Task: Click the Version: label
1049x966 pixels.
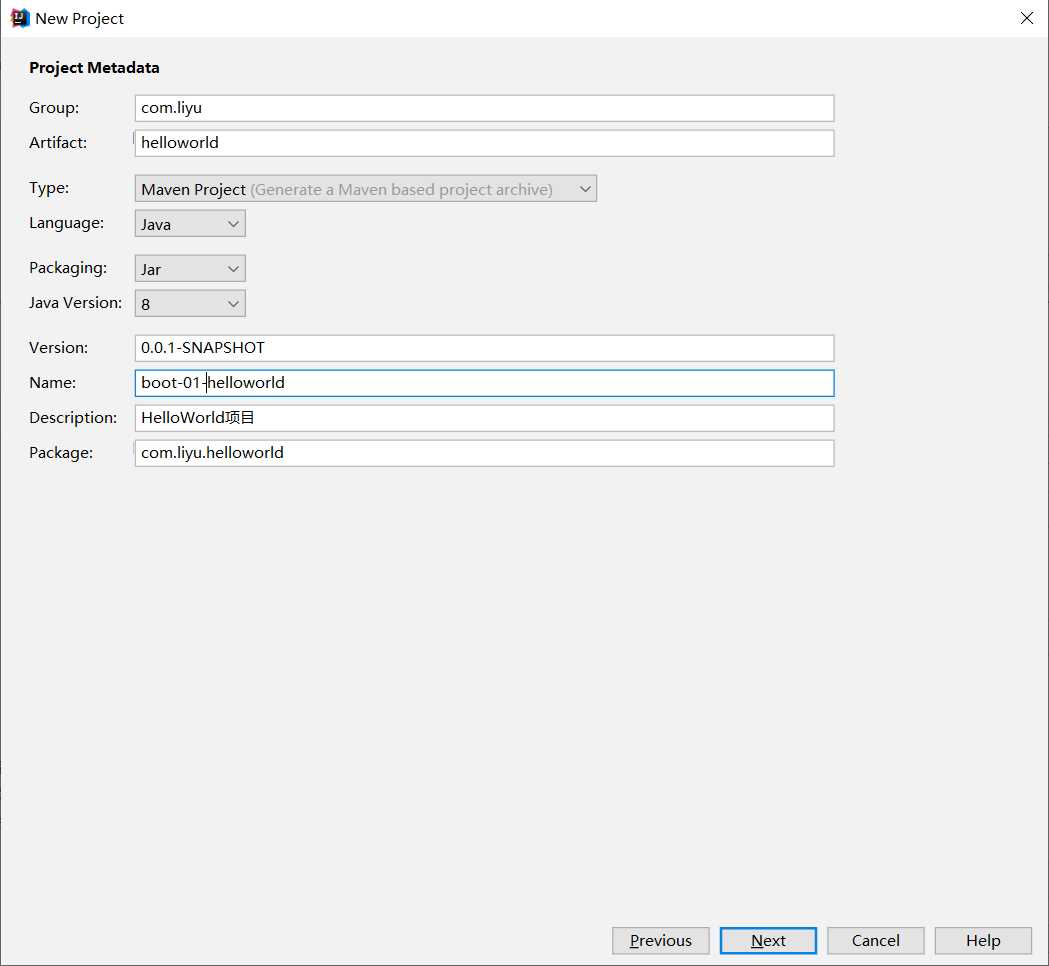Action: tap(58, 348)
